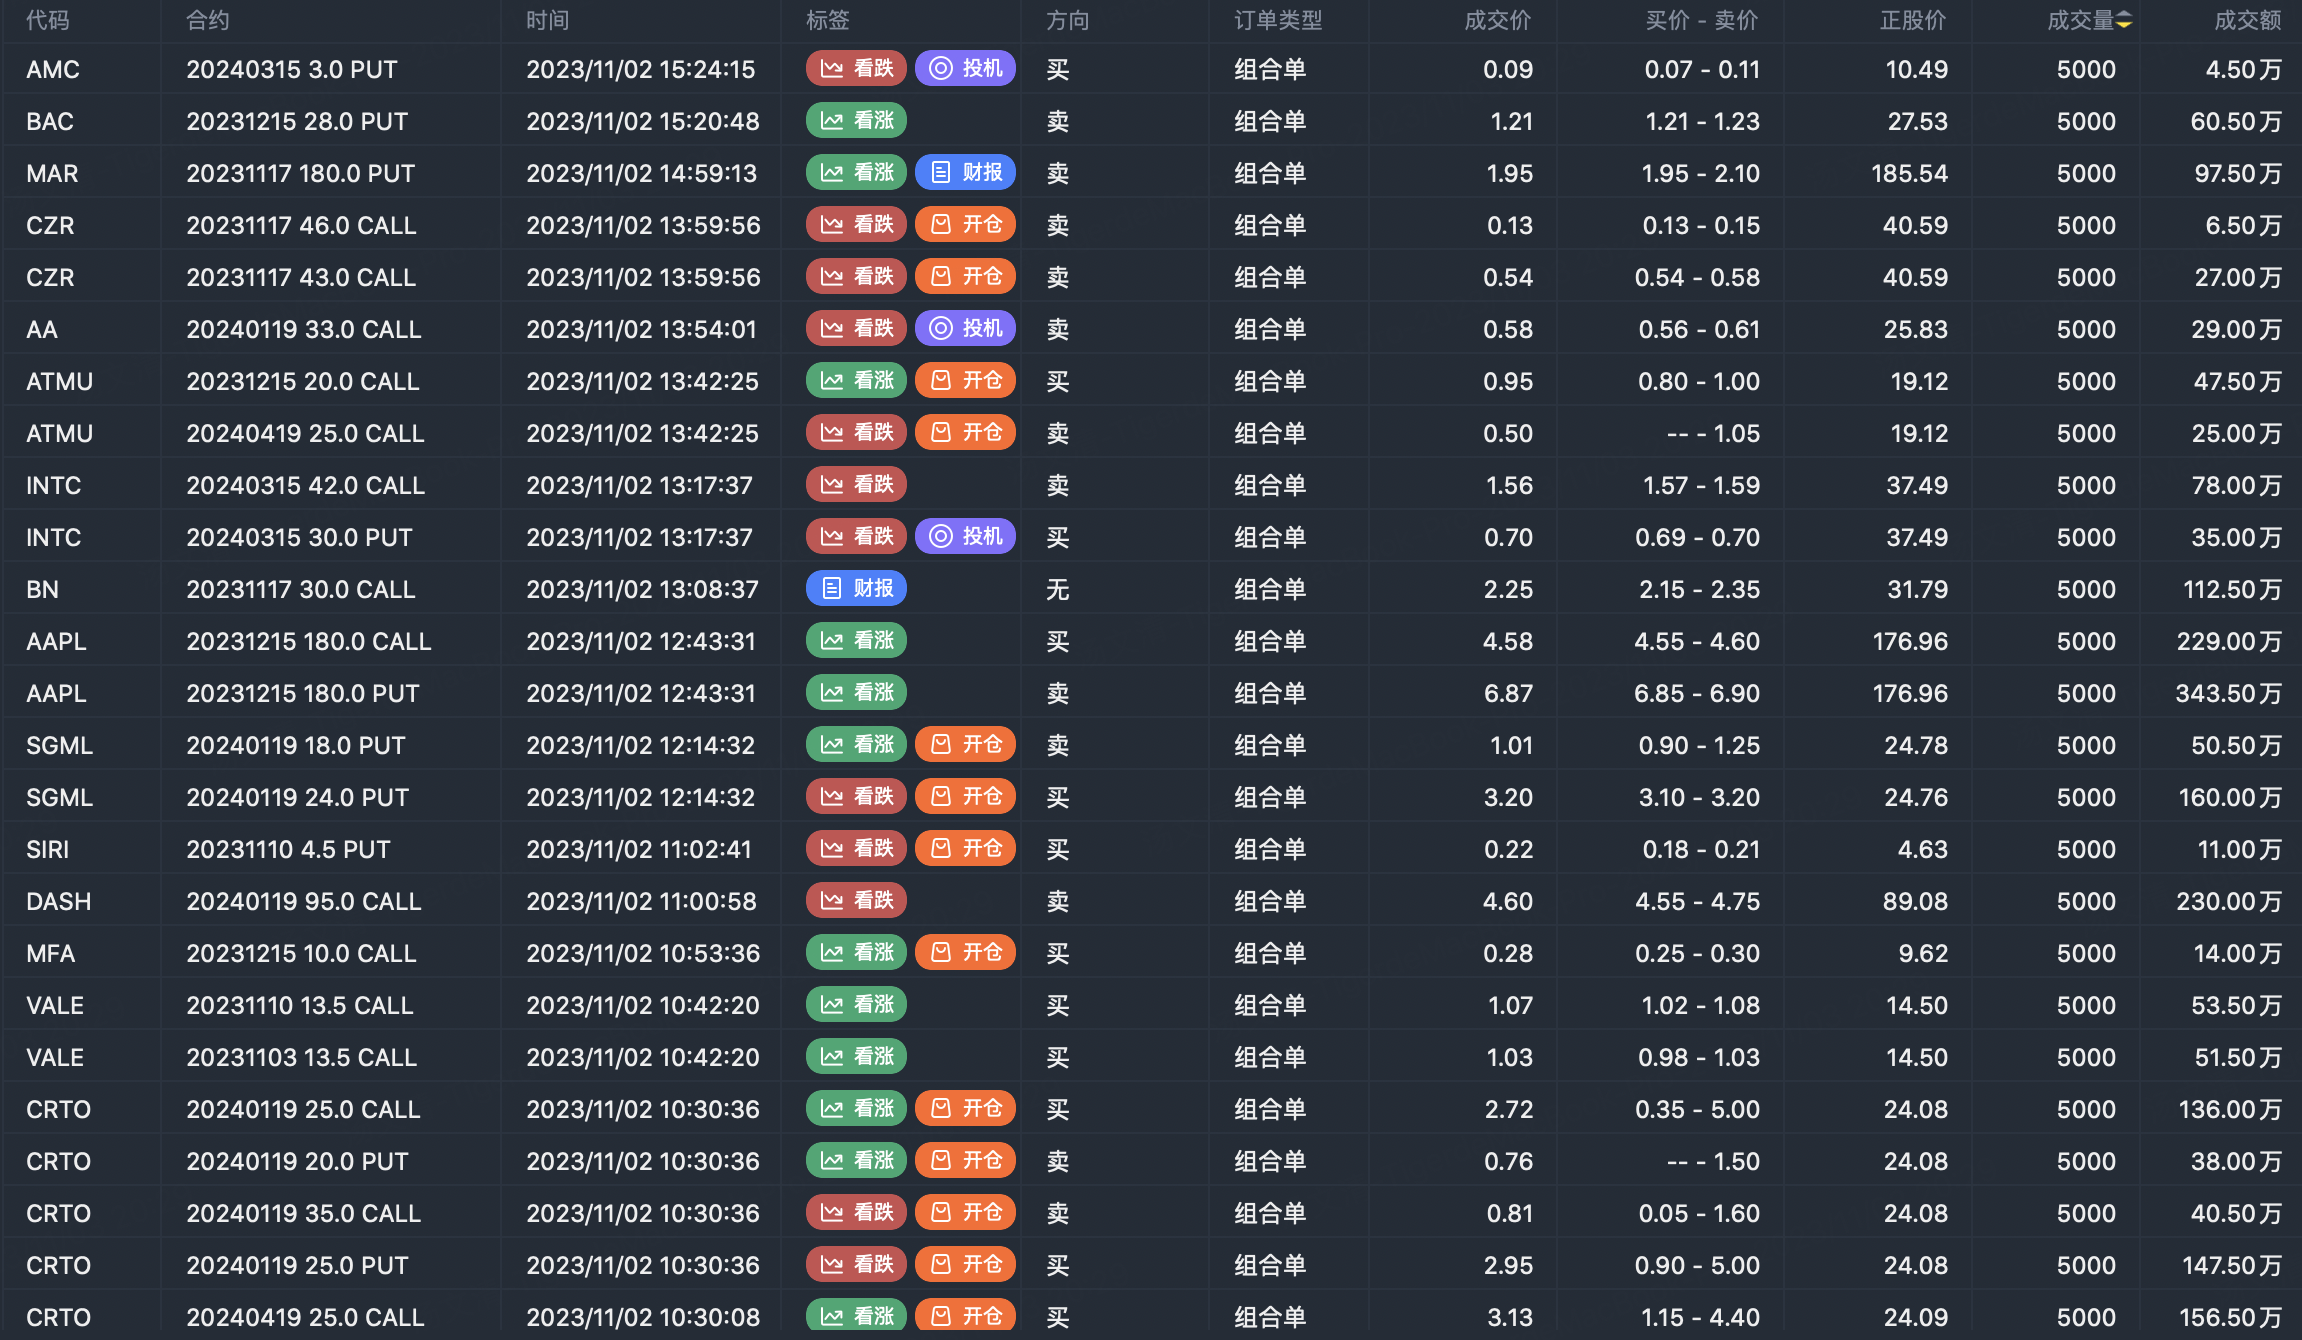This screenshot has width=2302, height=1340.
Task: Click 看涨 tag in VALE 20231110 row
Action: pyautogui.click(x=856, y=1004)
